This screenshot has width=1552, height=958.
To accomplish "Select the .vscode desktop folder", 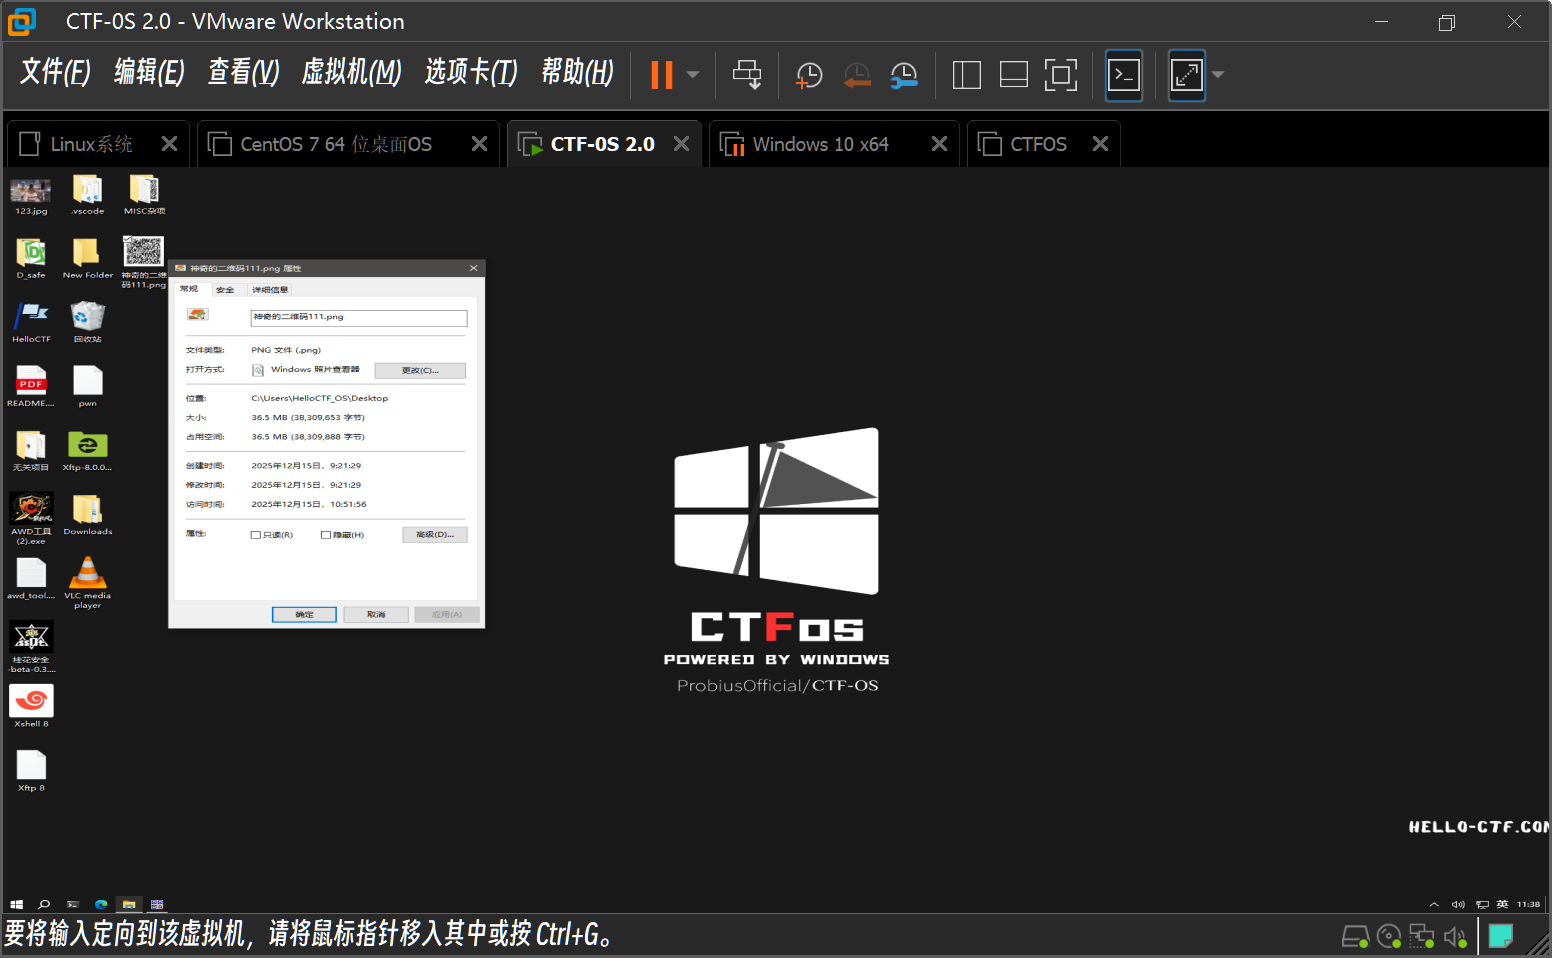I will point(88,196).
